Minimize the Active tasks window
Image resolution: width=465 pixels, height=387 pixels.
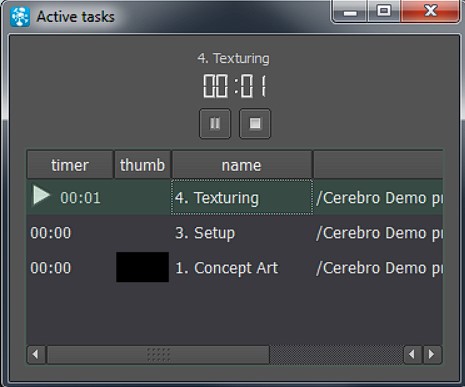(x=350, y=12)
